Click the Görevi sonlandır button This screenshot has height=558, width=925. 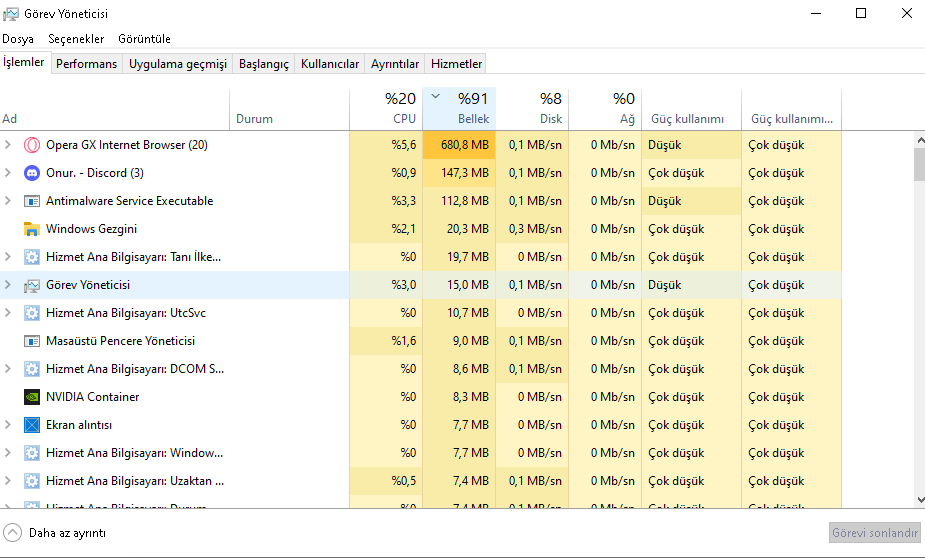[874, 533]
